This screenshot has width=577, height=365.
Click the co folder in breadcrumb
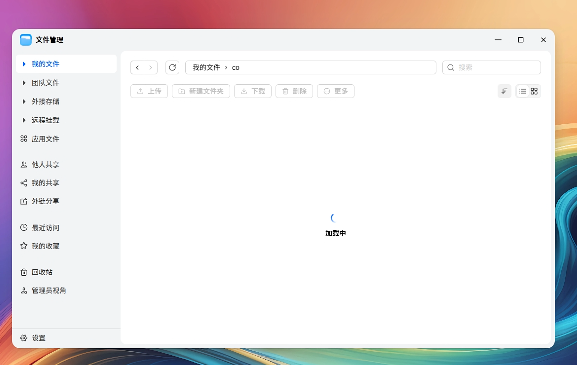click(236, 68)
